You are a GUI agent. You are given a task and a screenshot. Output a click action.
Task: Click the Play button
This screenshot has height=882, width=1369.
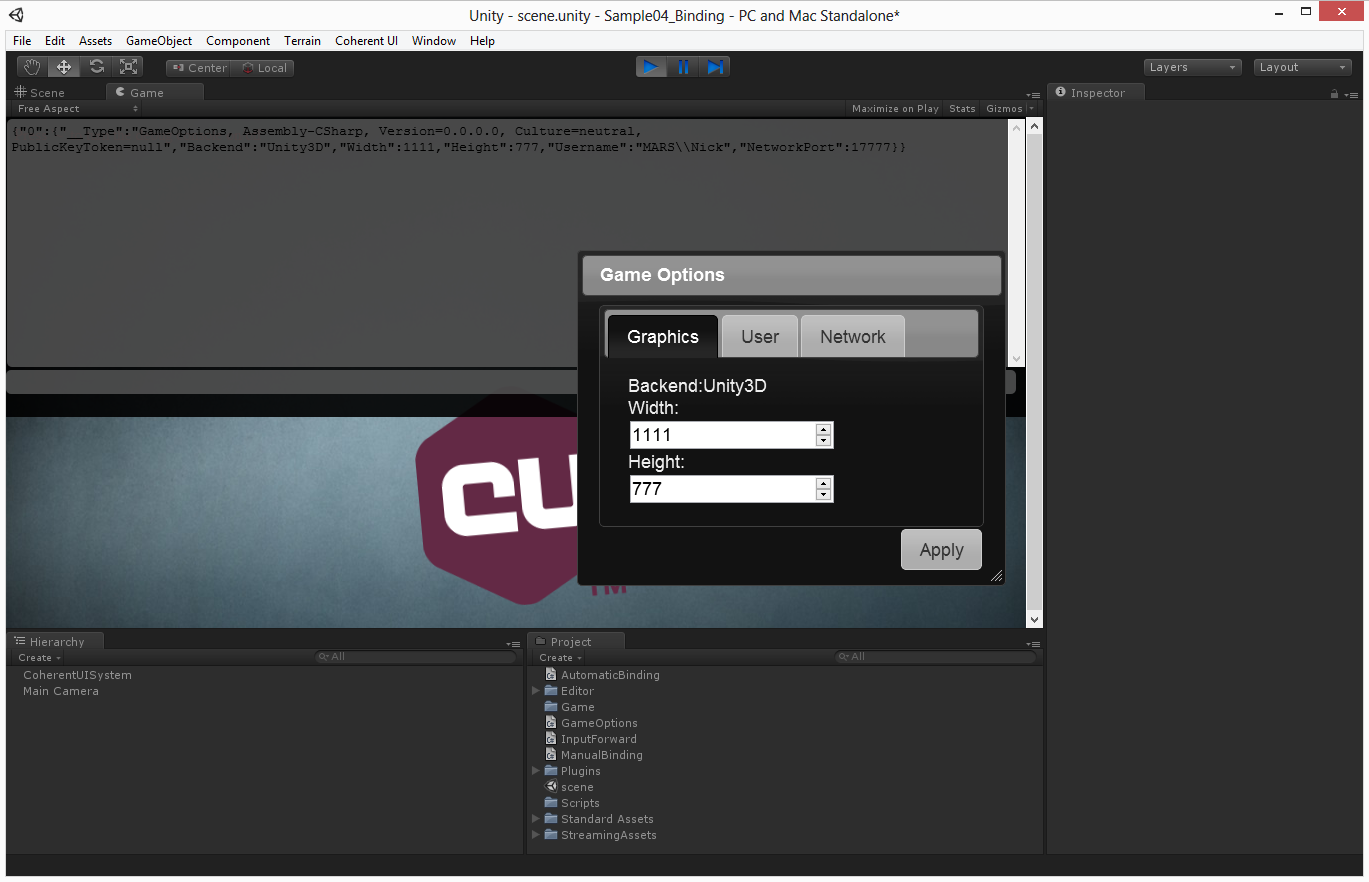(651, 67)
